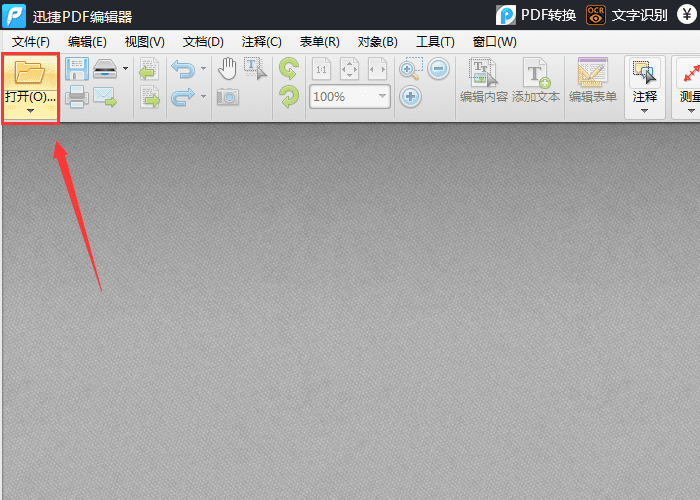Click the upper green rotate arrow icon
This screenshot has height=500, width=700.
[289, 69]
